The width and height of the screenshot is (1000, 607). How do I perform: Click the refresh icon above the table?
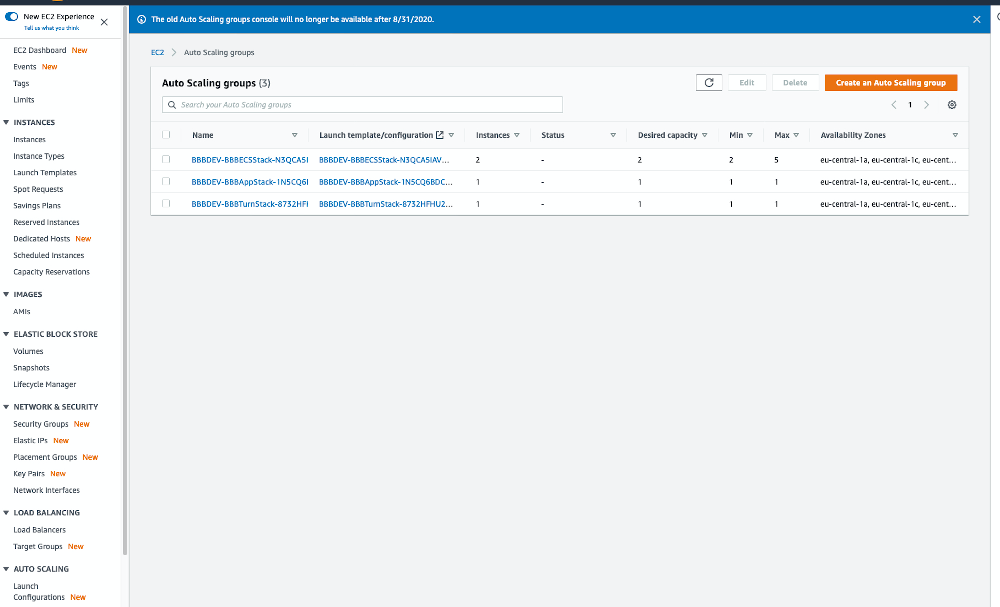[709, 82]
